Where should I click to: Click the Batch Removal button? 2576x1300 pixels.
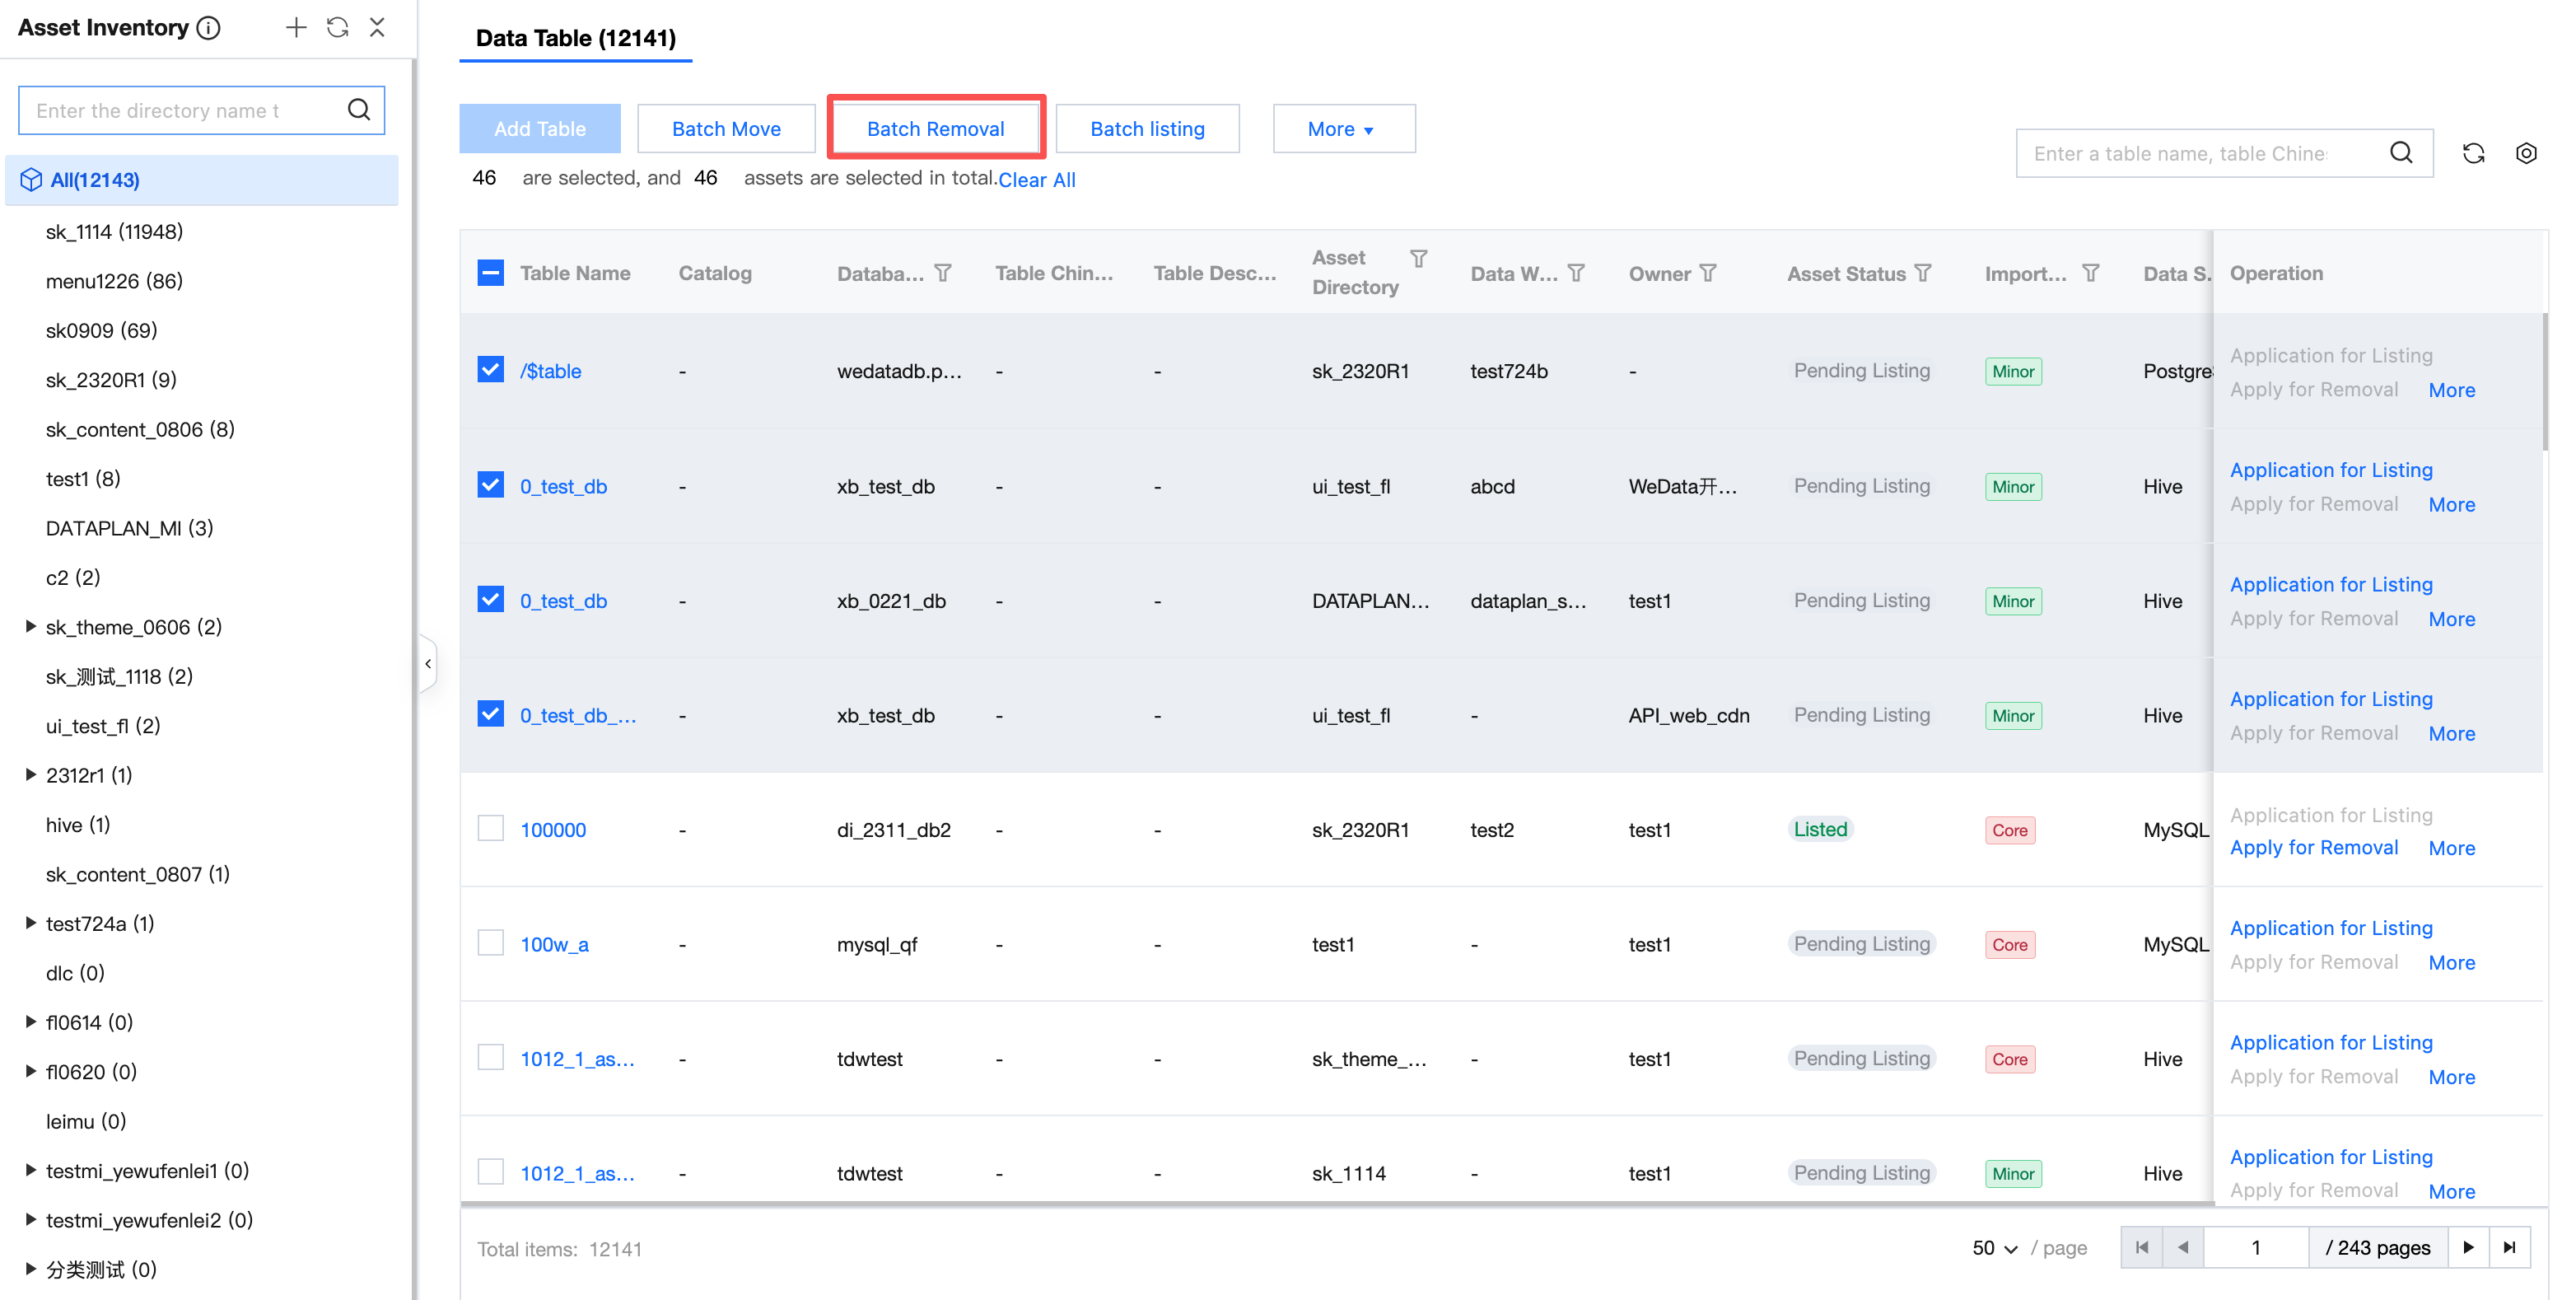935,129
